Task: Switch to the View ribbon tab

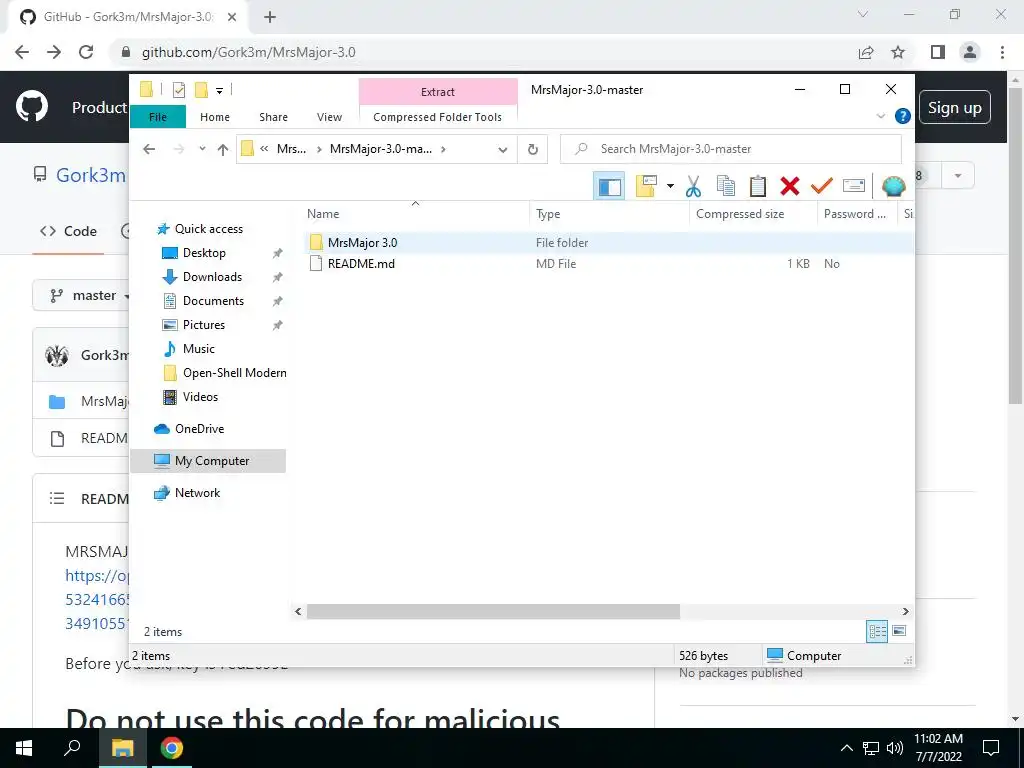Action: (x=329, y=117)
